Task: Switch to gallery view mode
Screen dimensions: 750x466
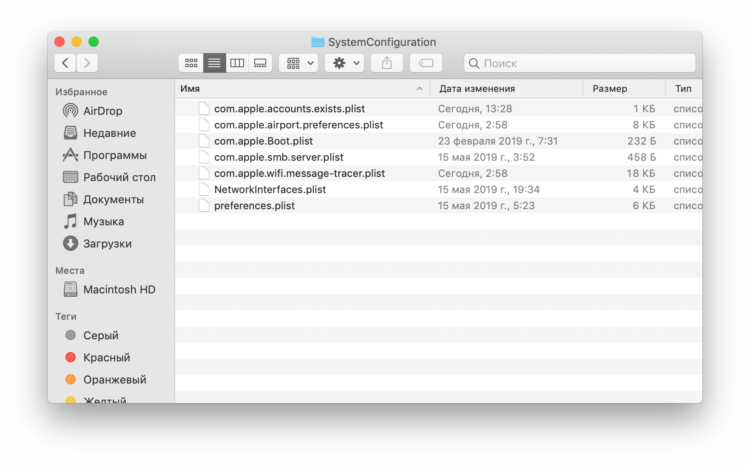Action: tap(260, 63)
